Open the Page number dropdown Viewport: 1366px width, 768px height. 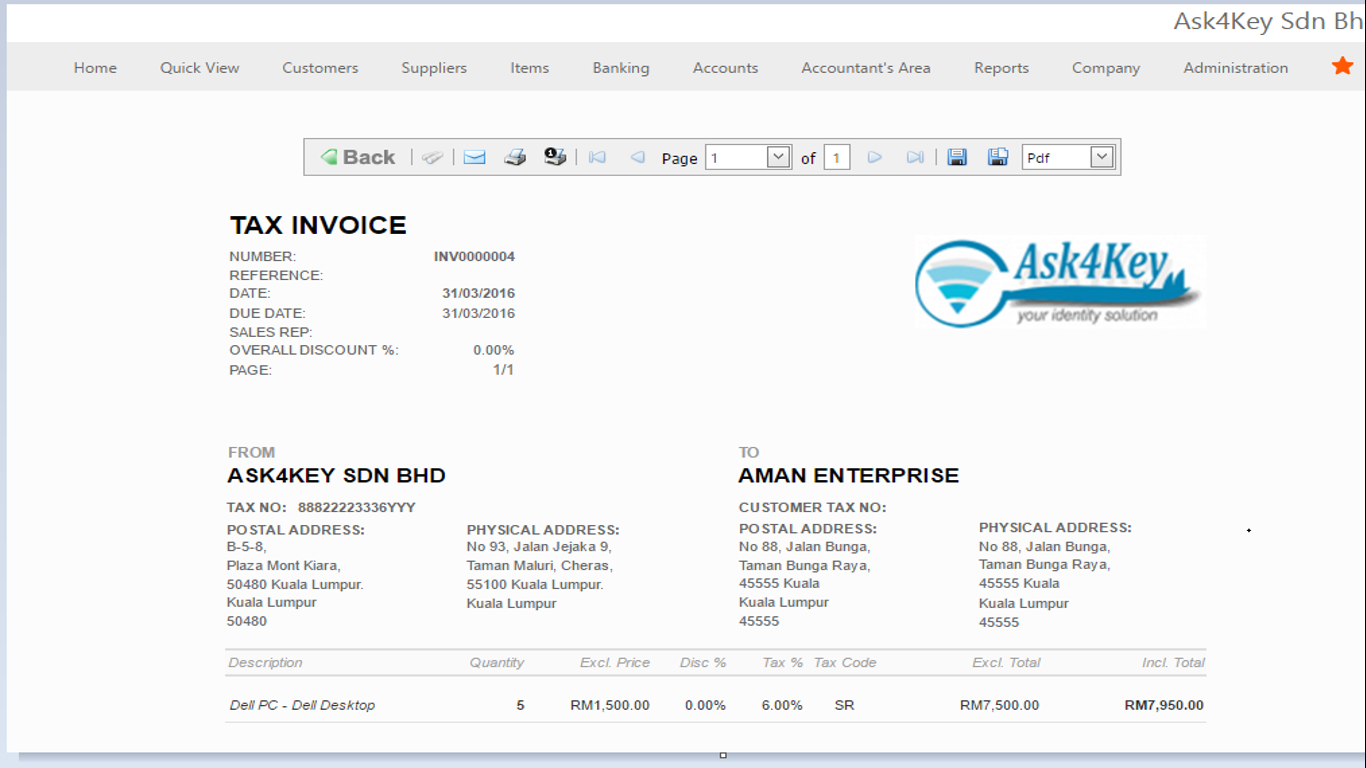click(748, 157)
